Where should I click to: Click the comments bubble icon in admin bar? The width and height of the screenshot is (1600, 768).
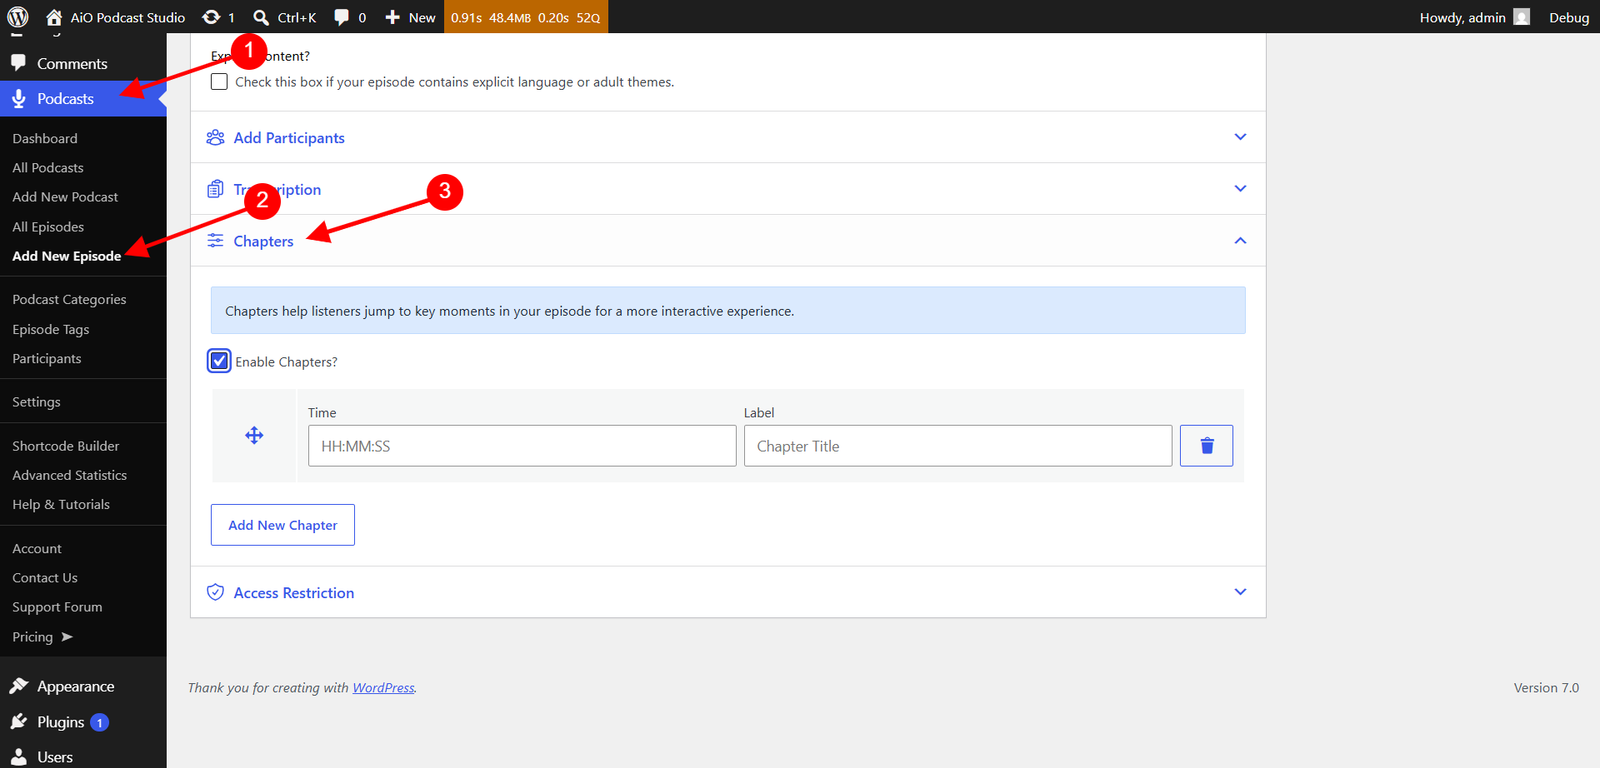341,17
